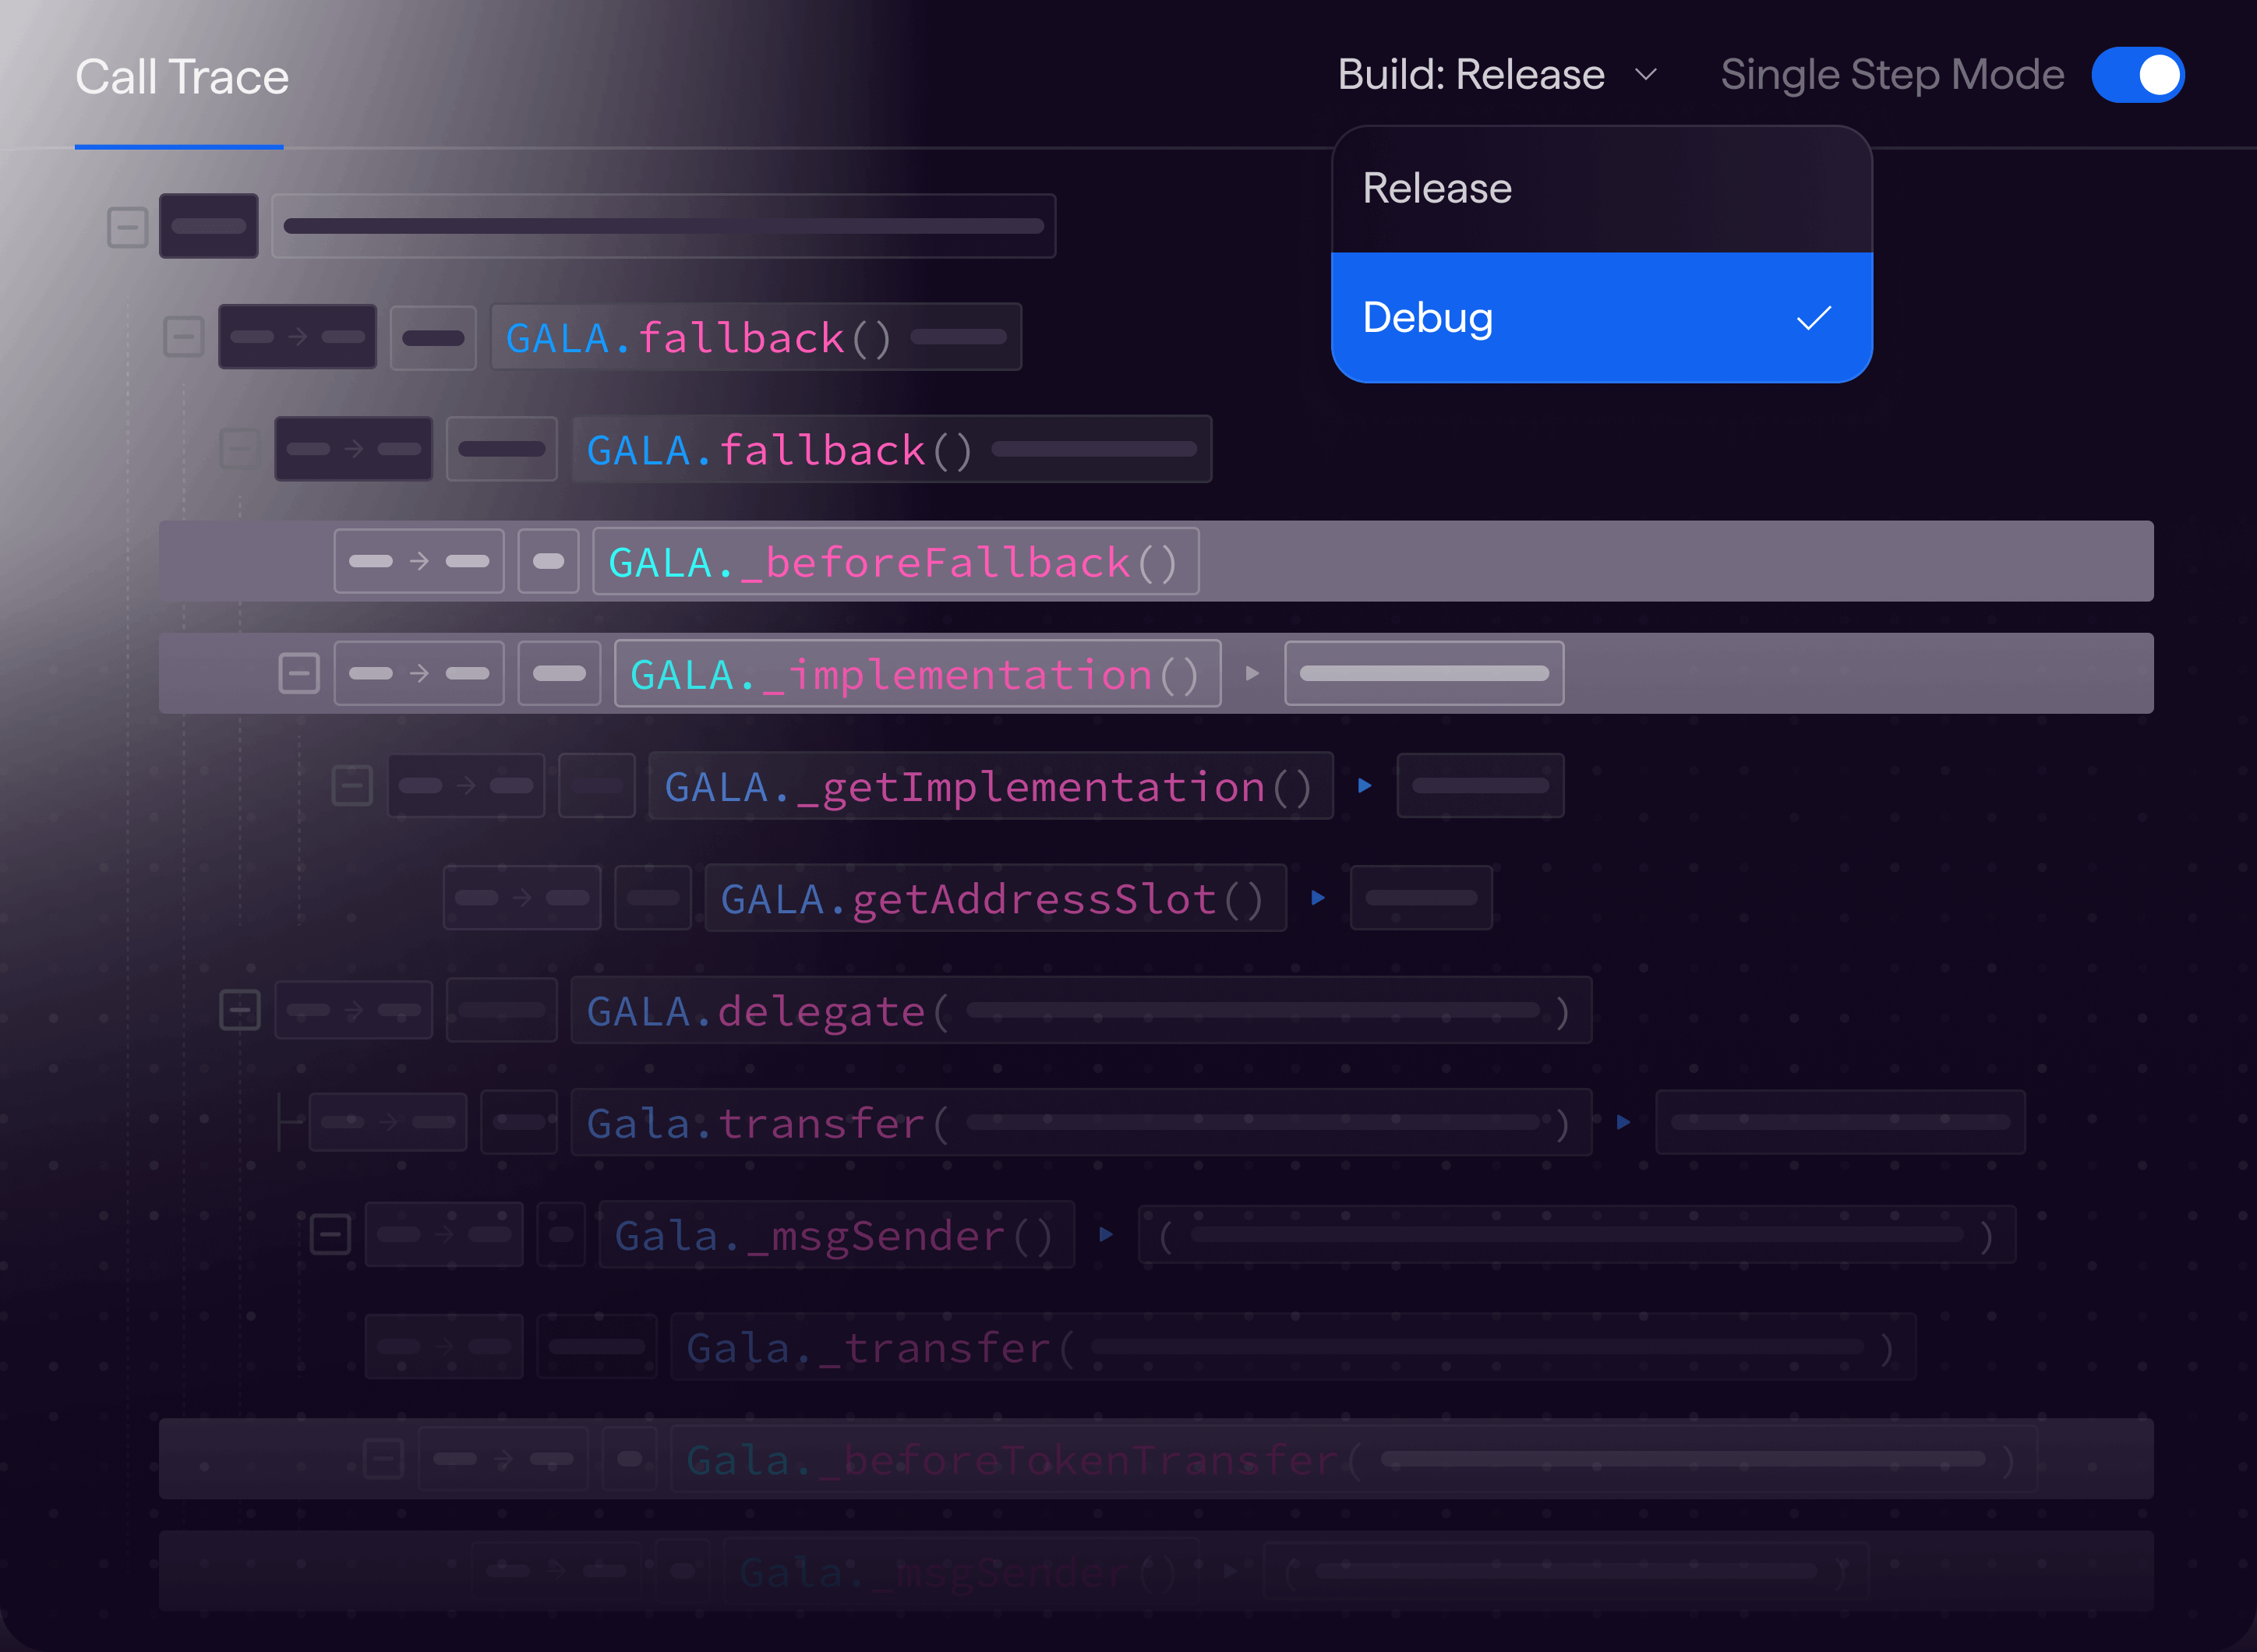Click return arrow after GALA.getAddressSlot()
Viewport: 2257px width, 1652px height.
1318,898
